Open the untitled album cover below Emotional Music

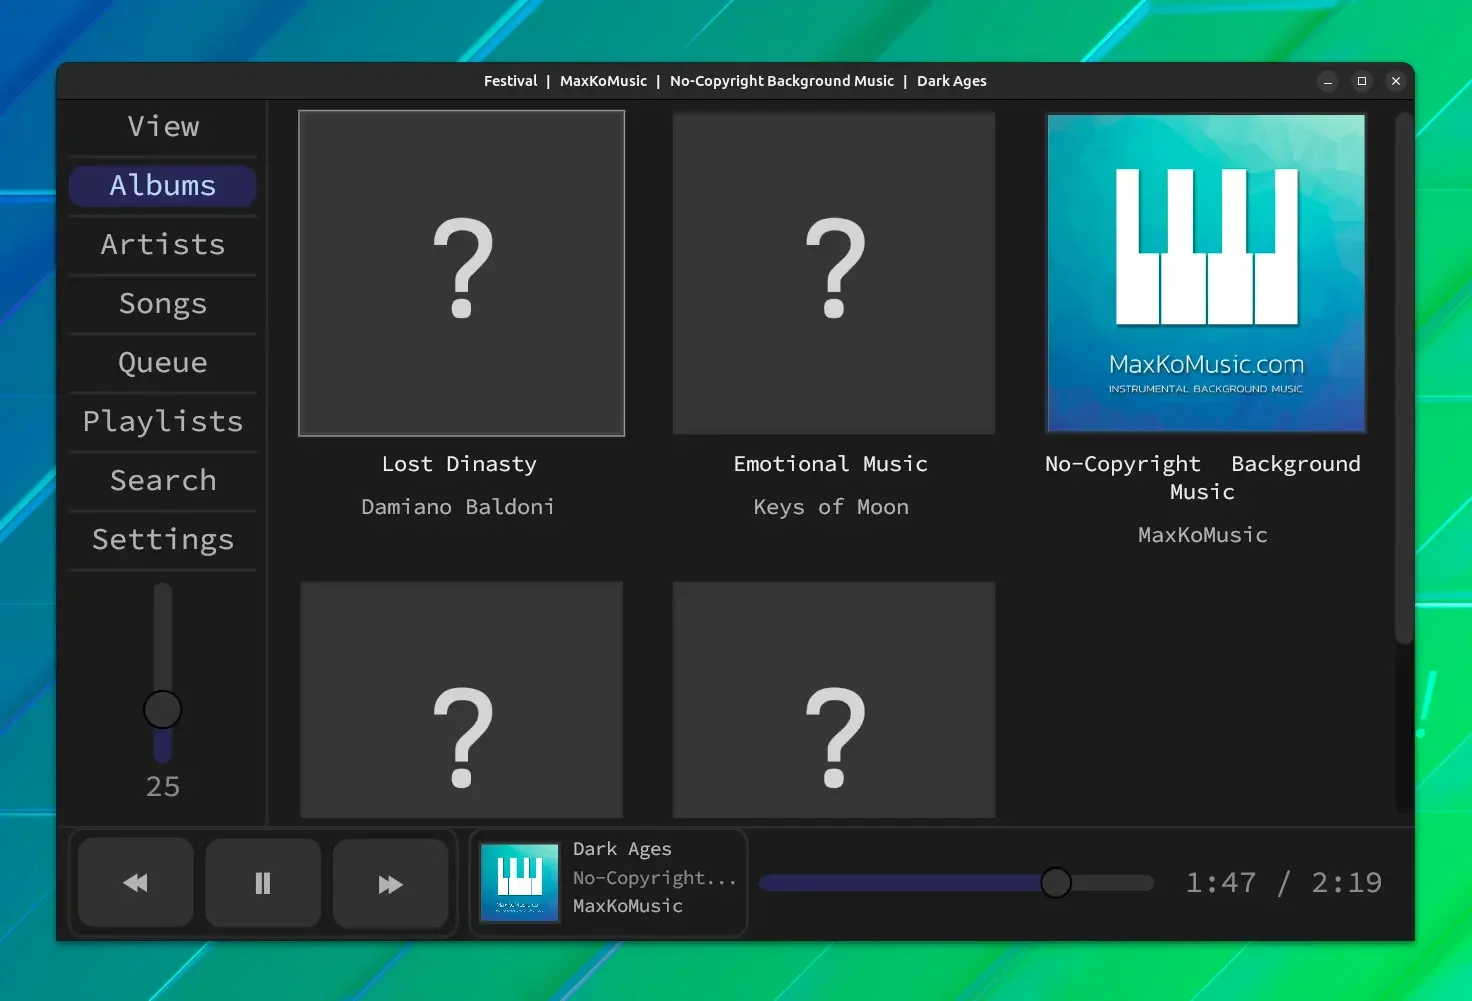click(834, 700)
